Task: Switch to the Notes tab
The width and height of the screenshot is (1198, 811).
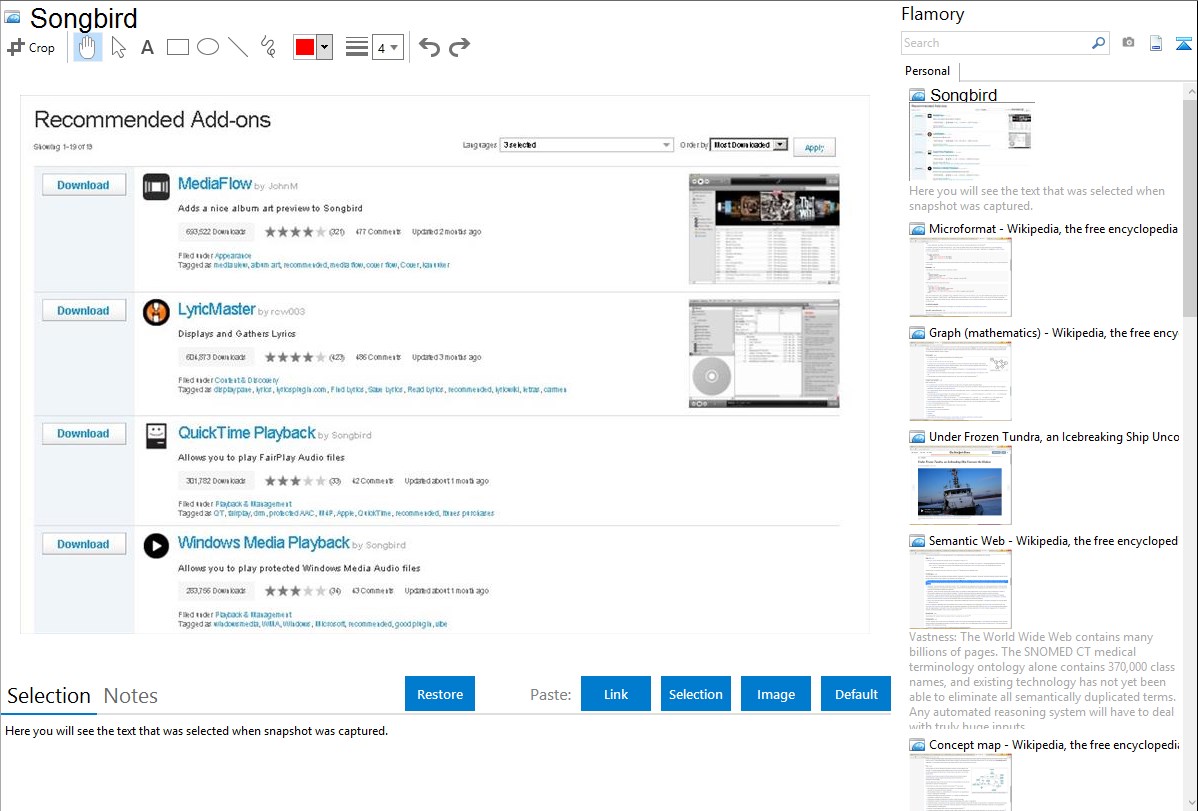Action: [x=131, y=696]
